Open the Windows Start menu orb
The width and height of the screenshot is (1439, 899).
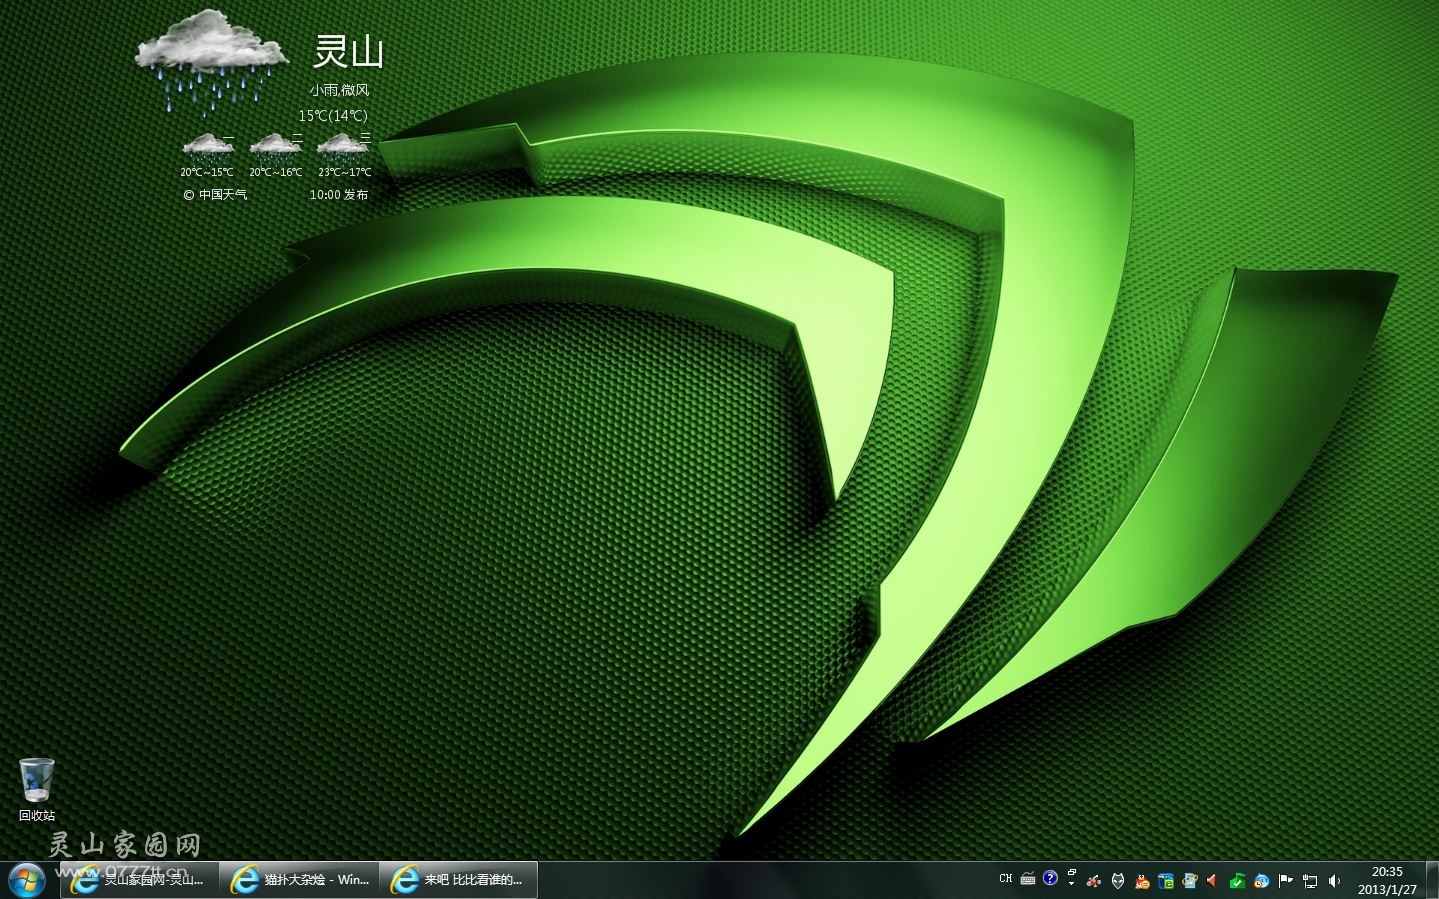point(27,880)
